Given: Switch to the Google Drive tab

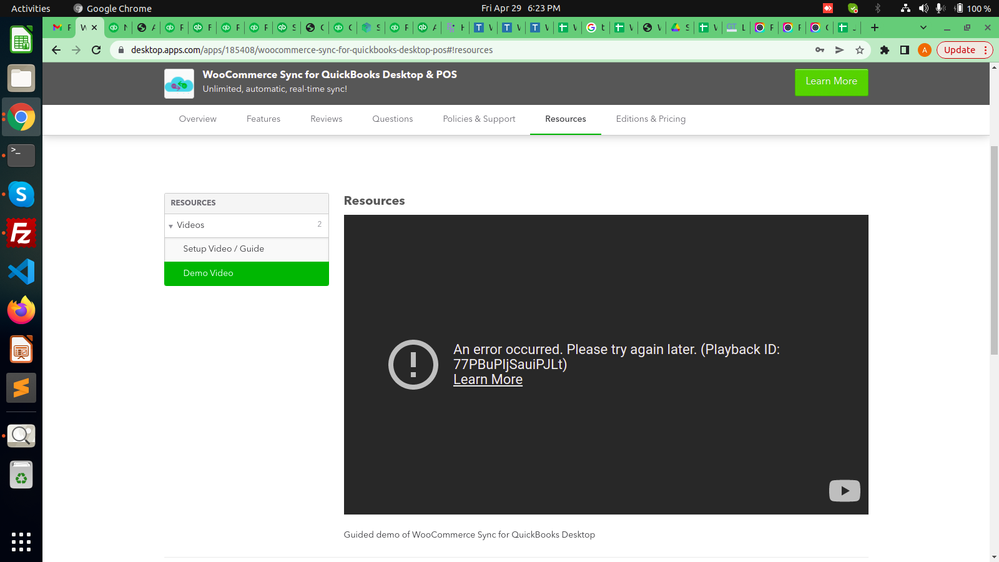Looking at the screenshot, I should (x=680, y=27).
